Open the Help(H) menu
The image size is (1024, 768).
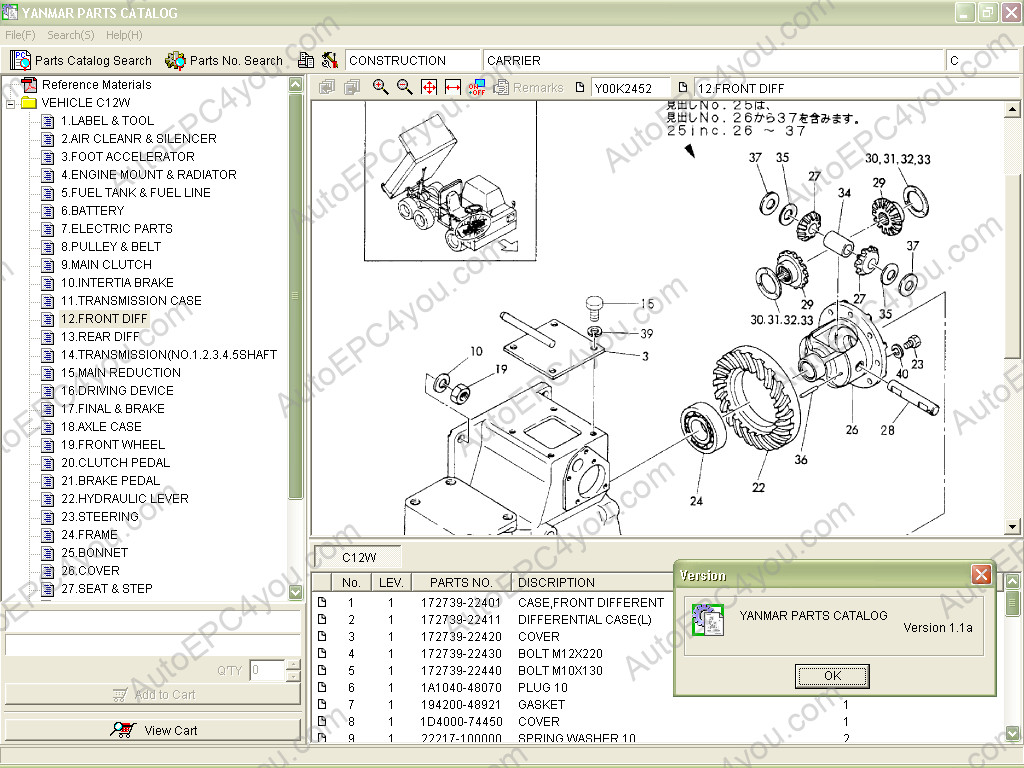(124, 35)
